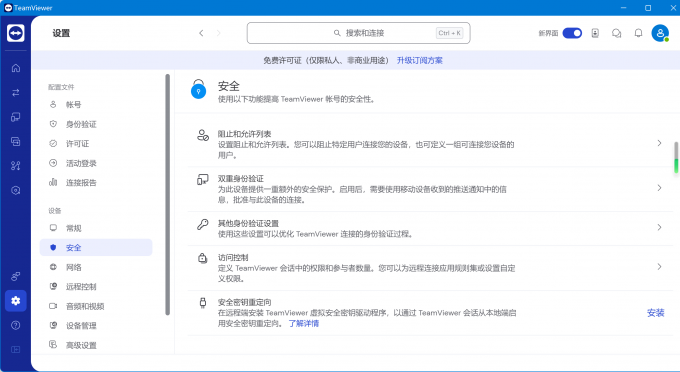Select 许可证 in settings menu

tap(96, 144)
